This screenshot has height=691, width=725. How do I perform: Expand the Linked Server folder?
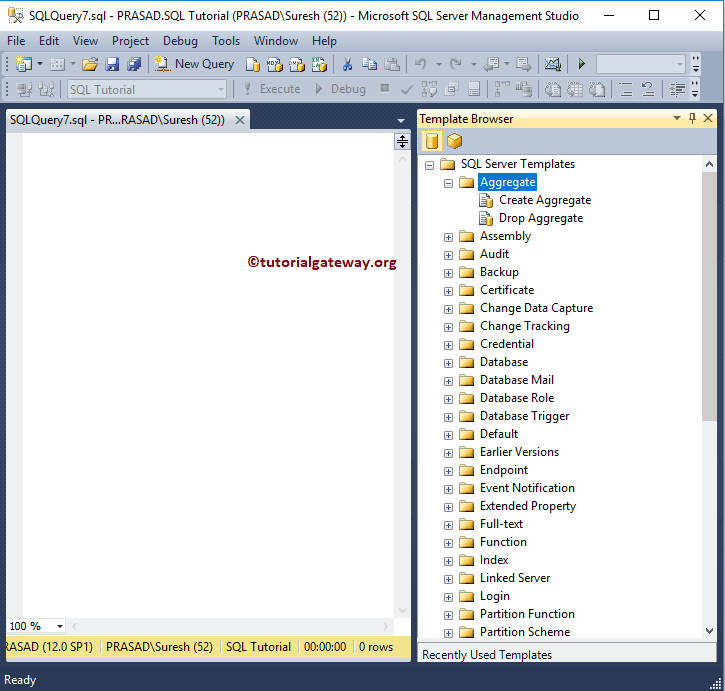[x=448, y=579]
